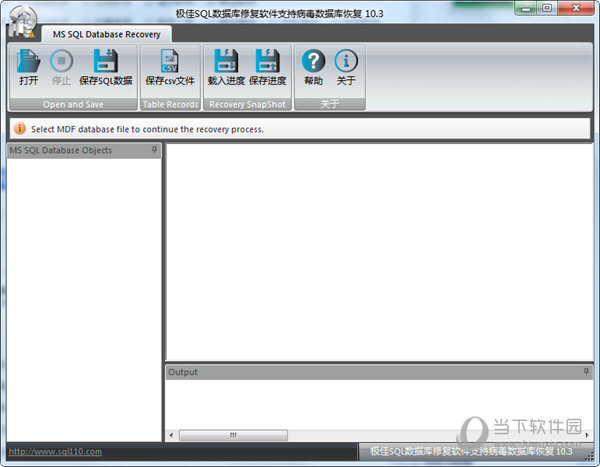Screen dimensions: 600x467
Task: Click the Select MDF database file message
Action: 147,129
